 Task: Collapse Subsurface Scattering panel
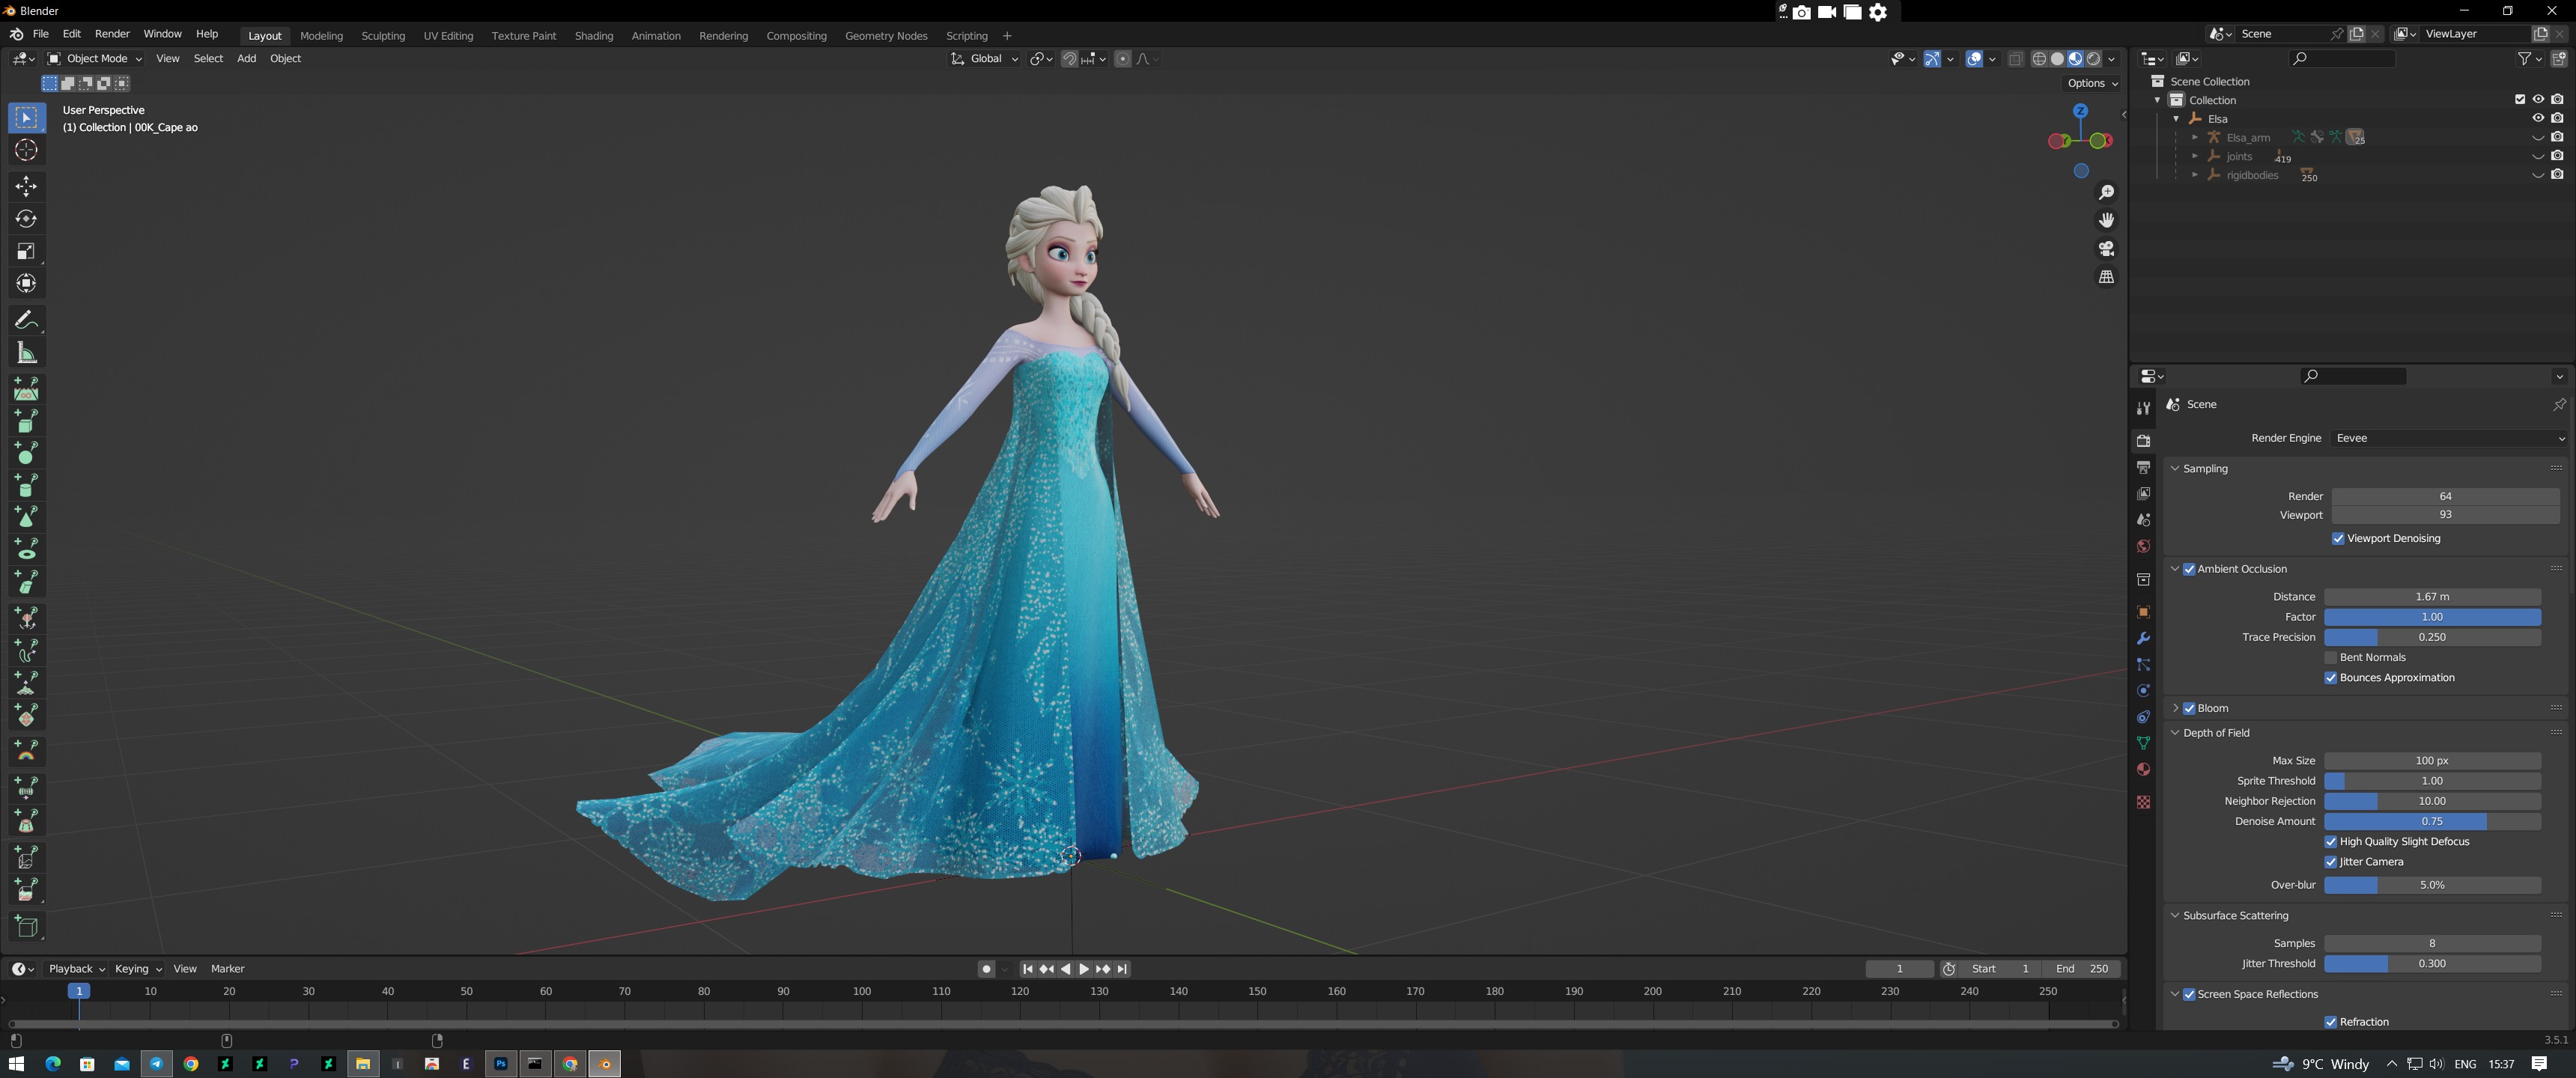(2175, 916)
